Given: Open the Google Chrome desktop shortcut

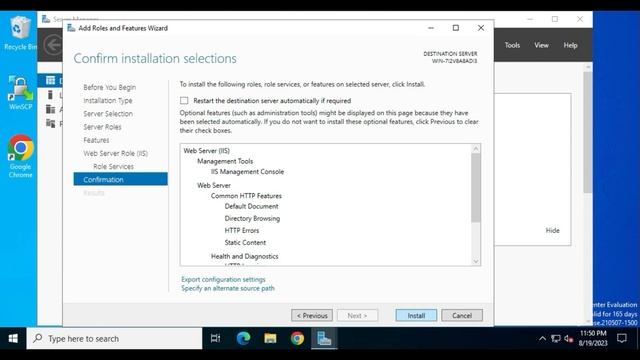Looking at the screenshot, I should click(x=20, y=156).
